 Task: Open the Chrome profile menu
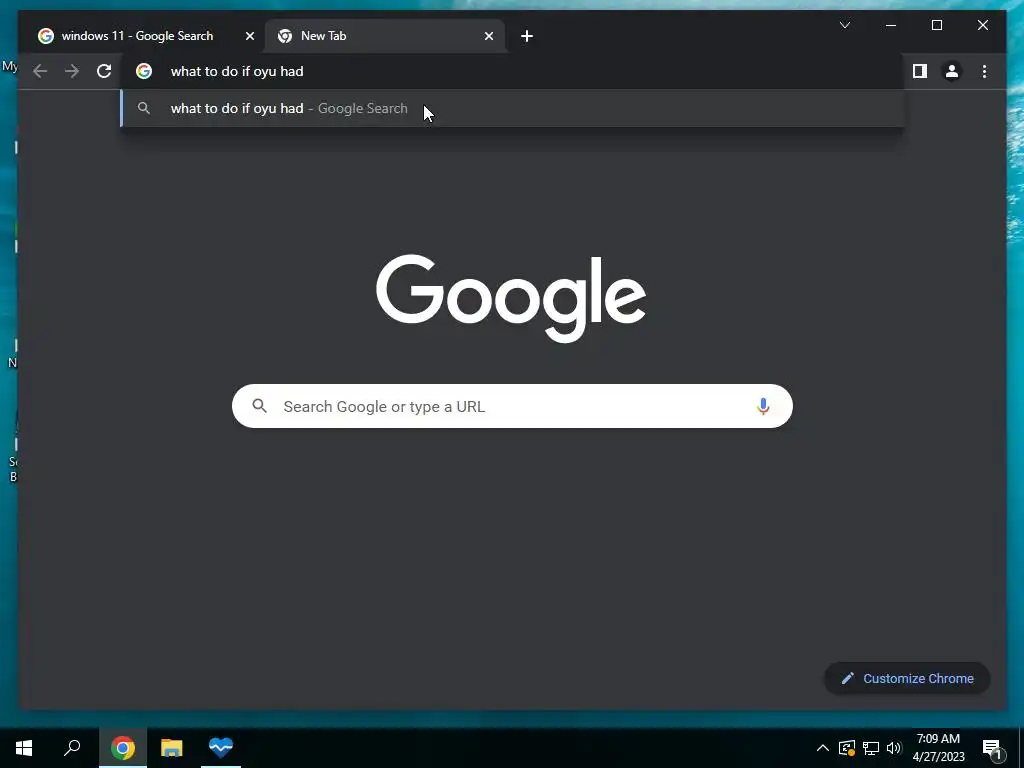click(952, 71)
